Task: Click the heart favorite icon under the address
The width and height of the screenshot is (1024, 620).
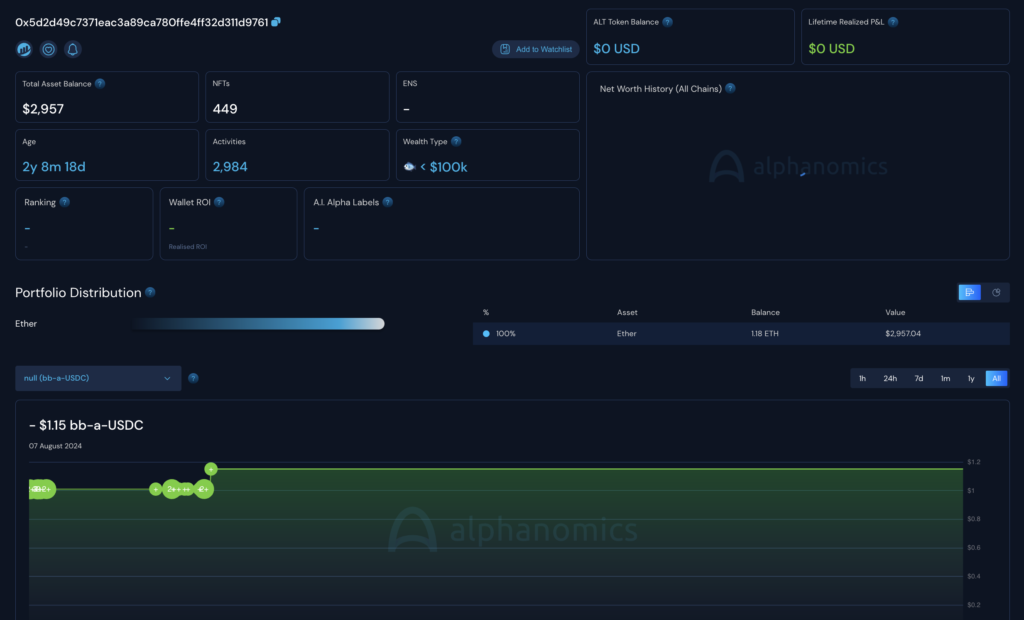Action: [x=48, y=49]
